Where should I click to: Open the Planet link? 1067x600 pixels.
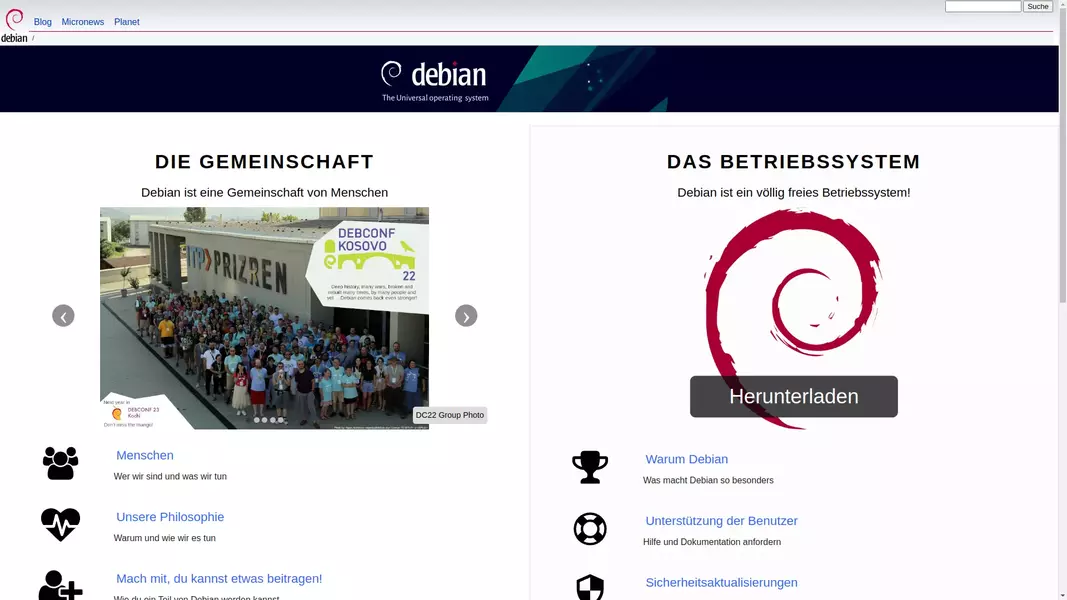(127, 22)
